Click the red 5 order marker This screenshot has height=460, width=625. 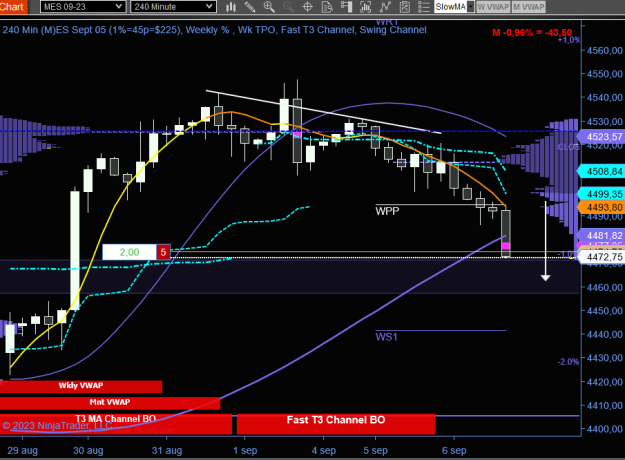pos(163,252)
